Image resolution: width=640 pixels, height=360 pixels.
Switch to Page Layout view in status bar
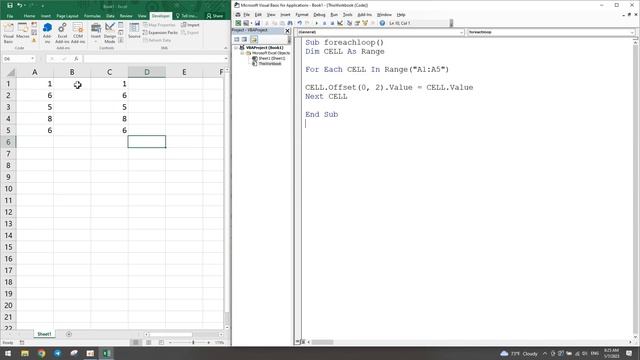[x=149, y=342]
